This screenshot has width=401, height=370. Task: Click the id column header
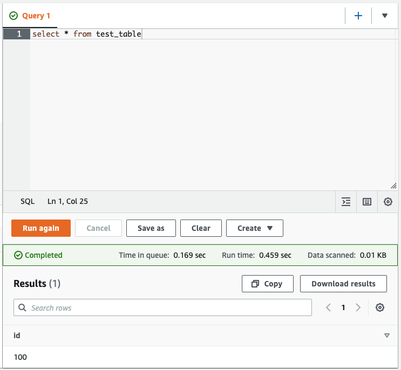point(17,335)
